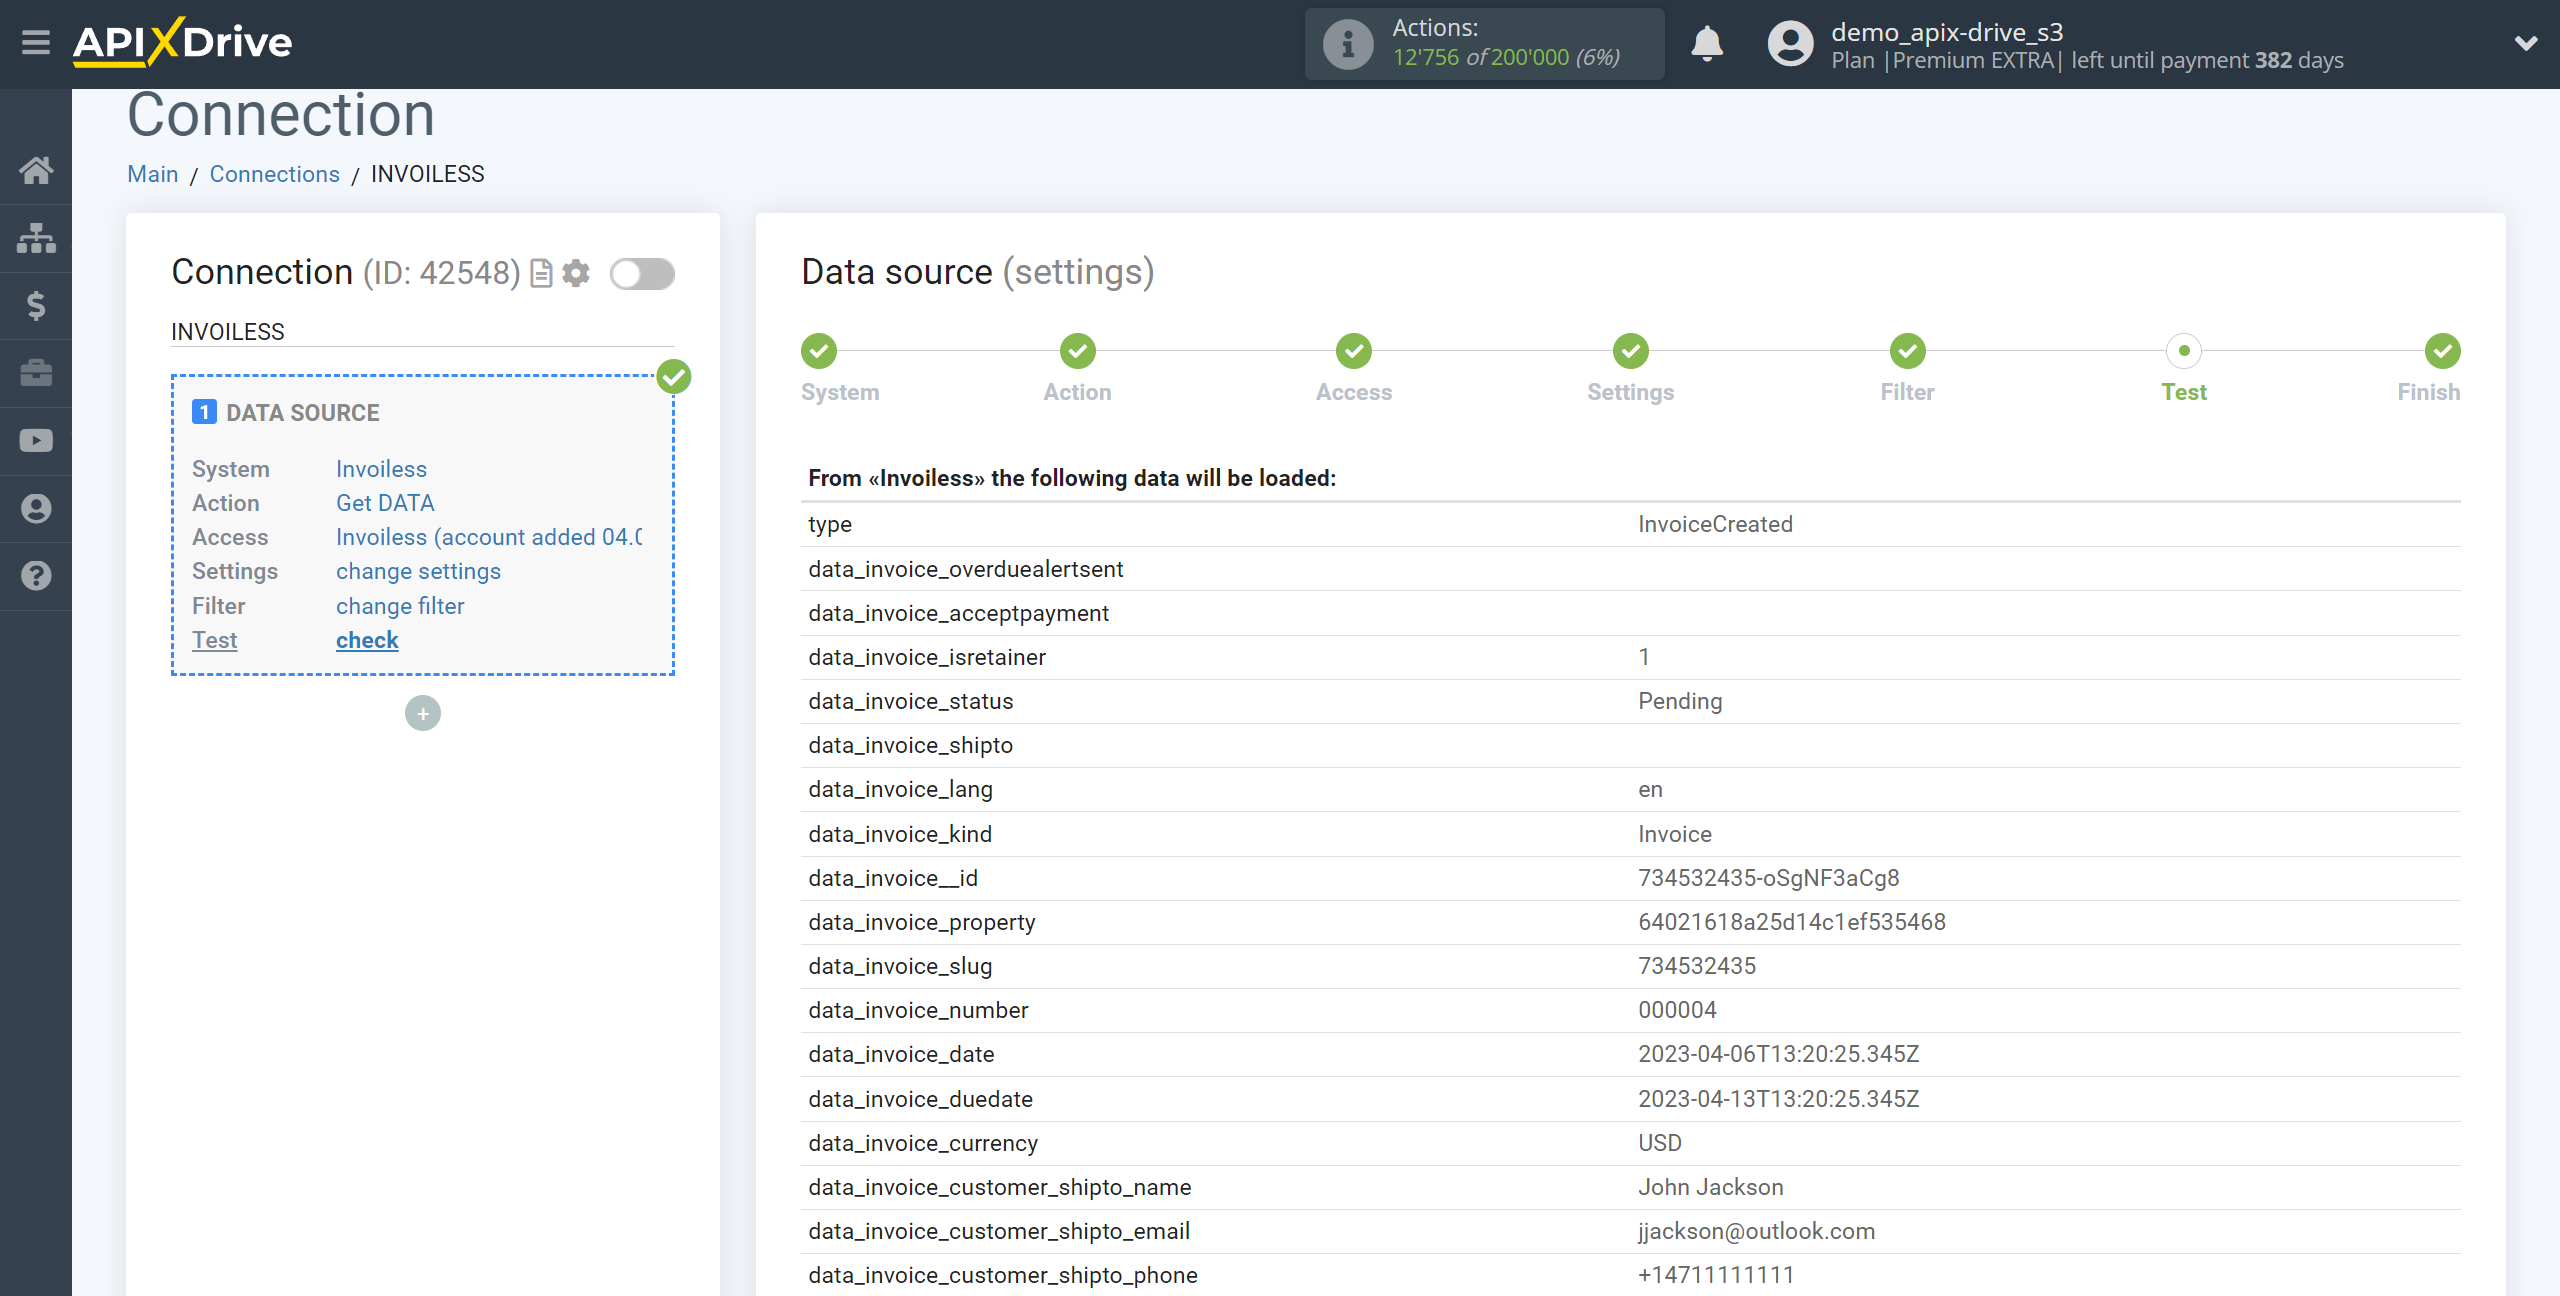
Task: Select the +14711111111 phone value
Action: (x=1716, y=1275)
